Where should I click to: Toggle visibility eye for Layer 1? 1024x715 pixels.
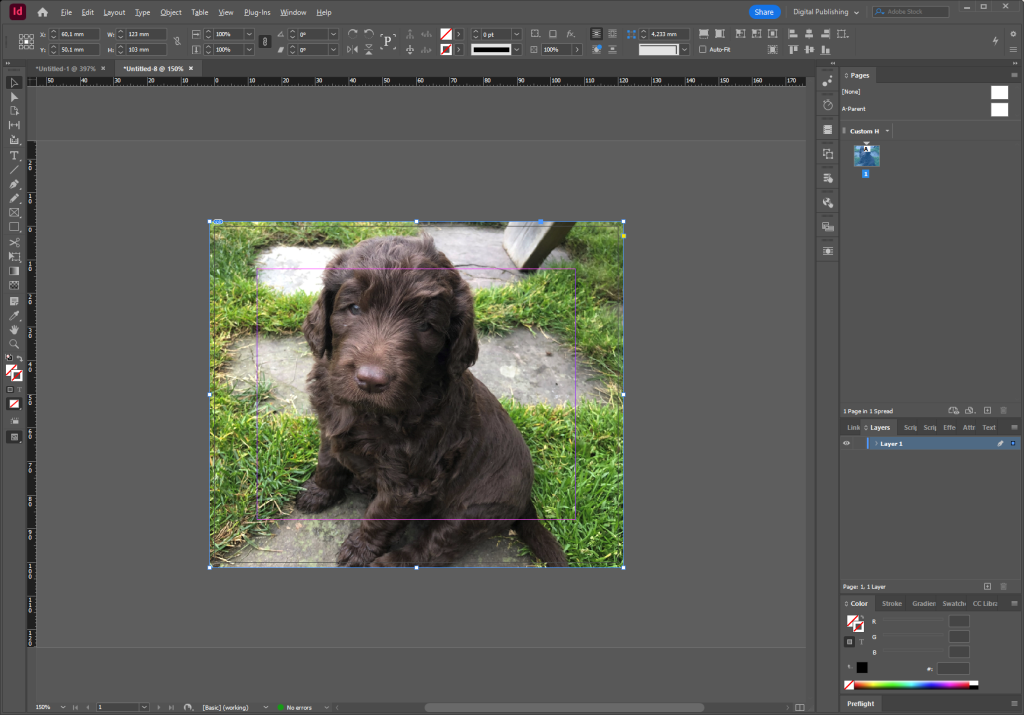point(846,443)
